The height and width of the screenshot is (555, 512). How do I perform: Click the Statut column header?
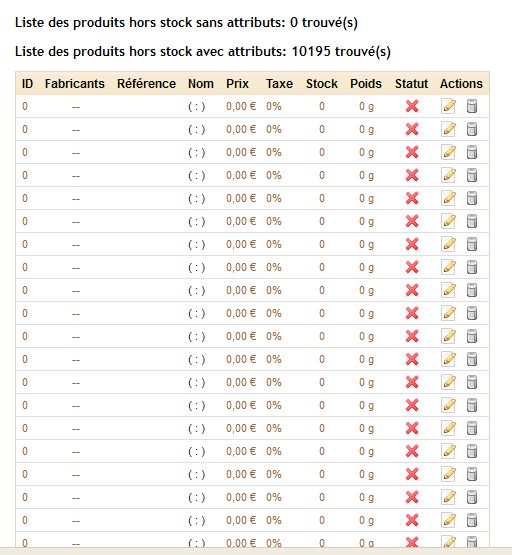click(x=412, y=84)
